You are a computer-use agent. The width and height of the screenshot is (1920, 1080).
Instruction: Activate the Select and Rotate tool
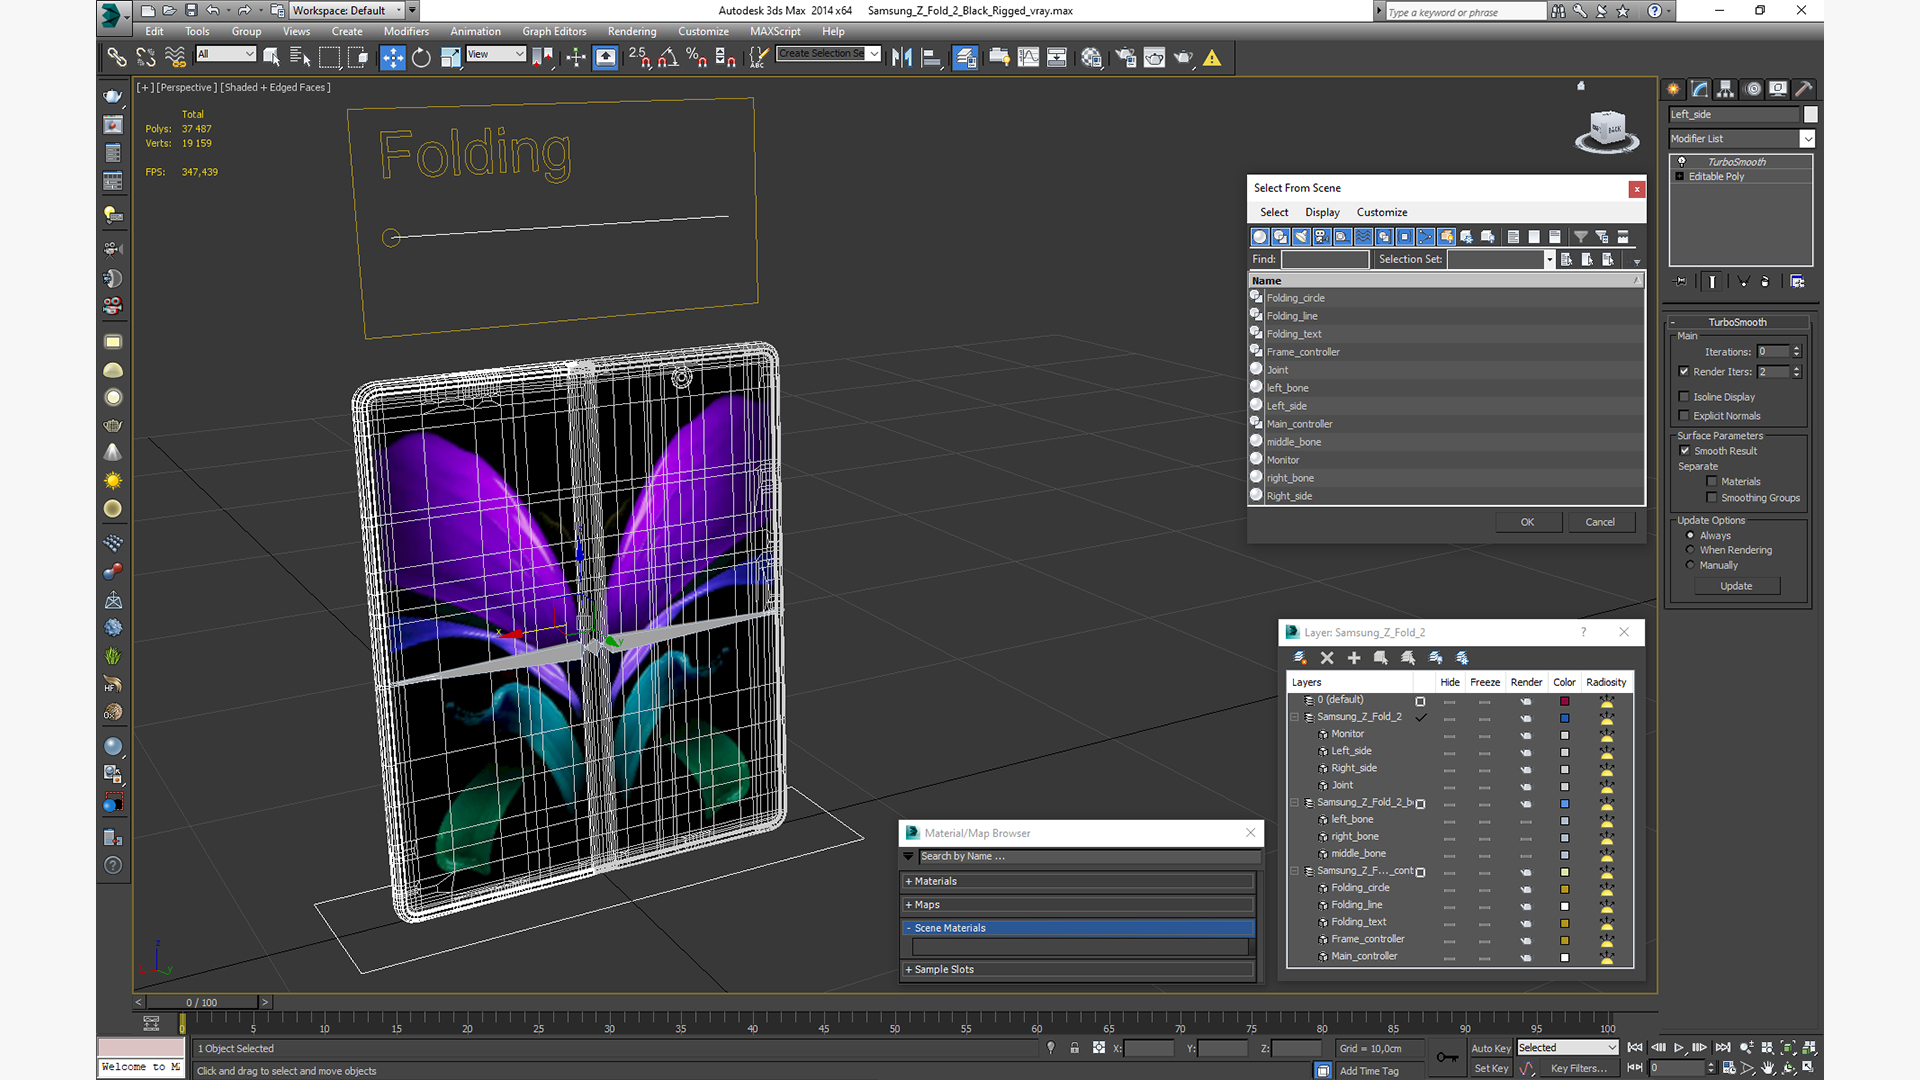(421, 58)
